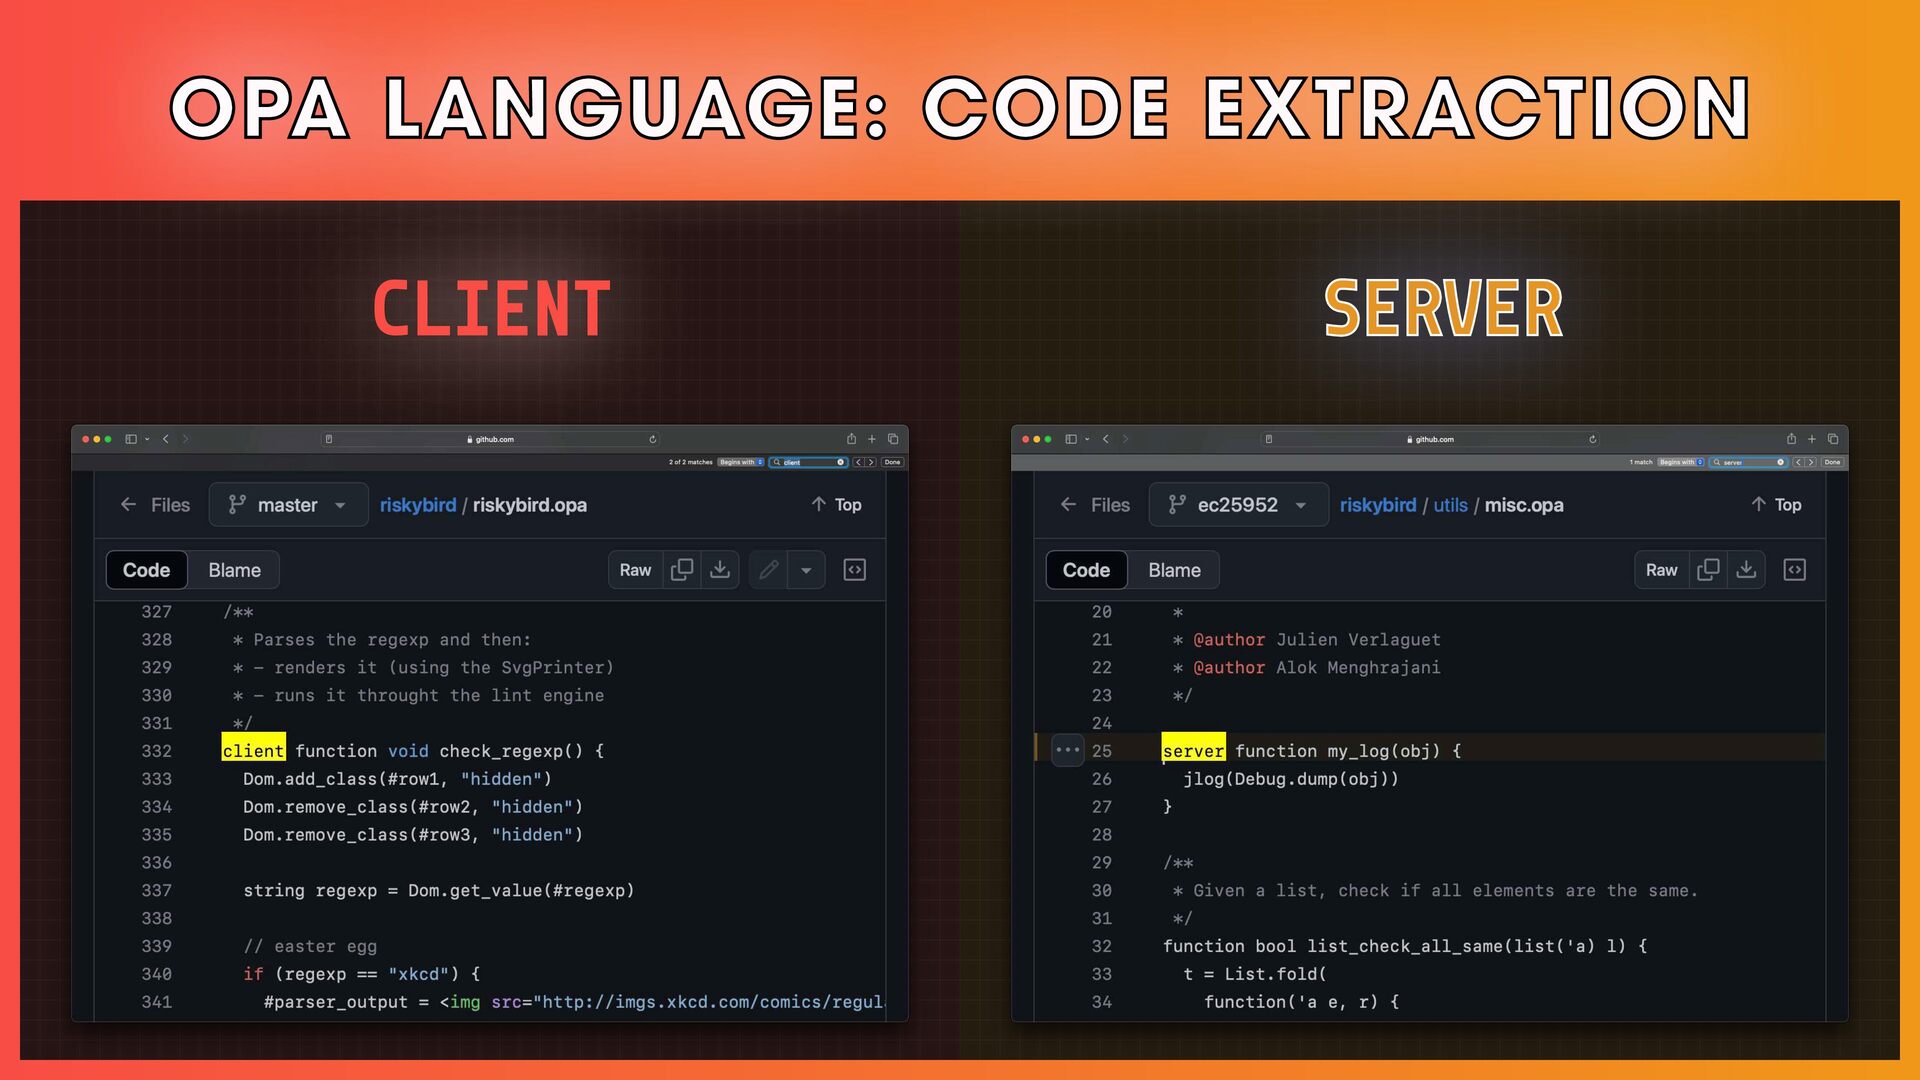The image size is (1920, 1080).
Task: Click Raw button for misc.opa
Action: (1661, 570)
